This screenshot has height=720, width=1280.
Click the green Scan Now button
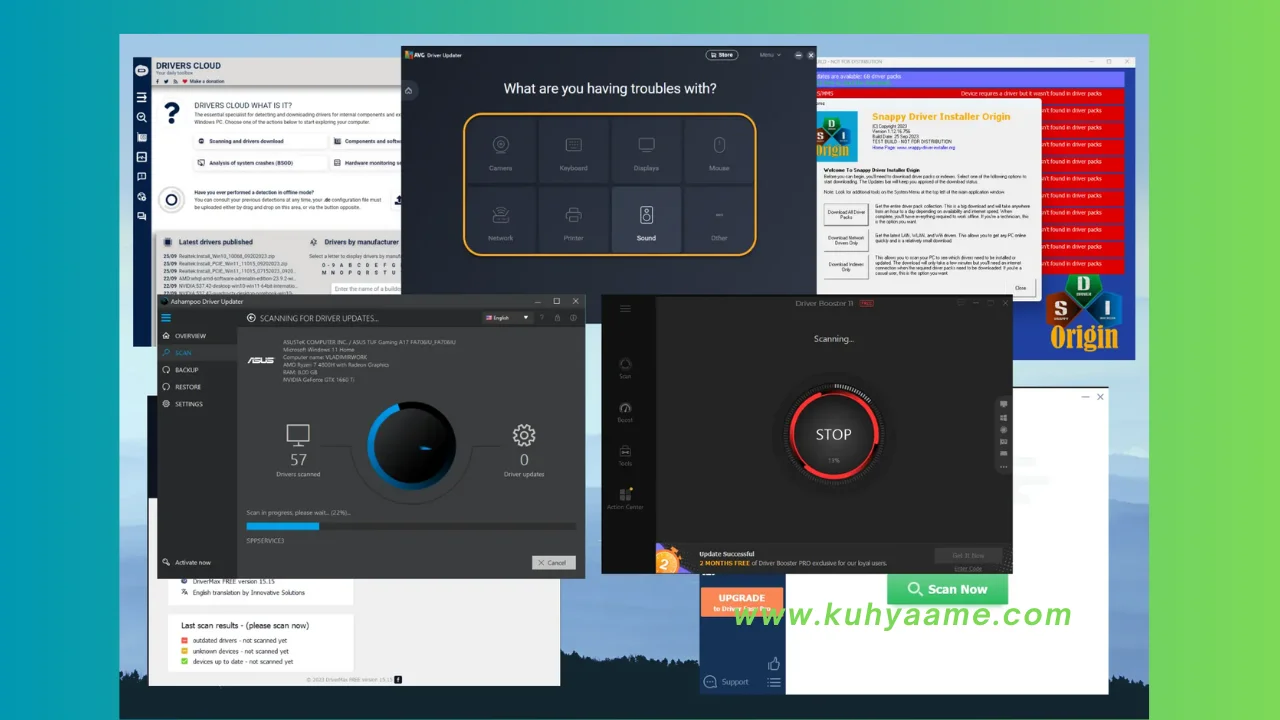click(947, 589)
